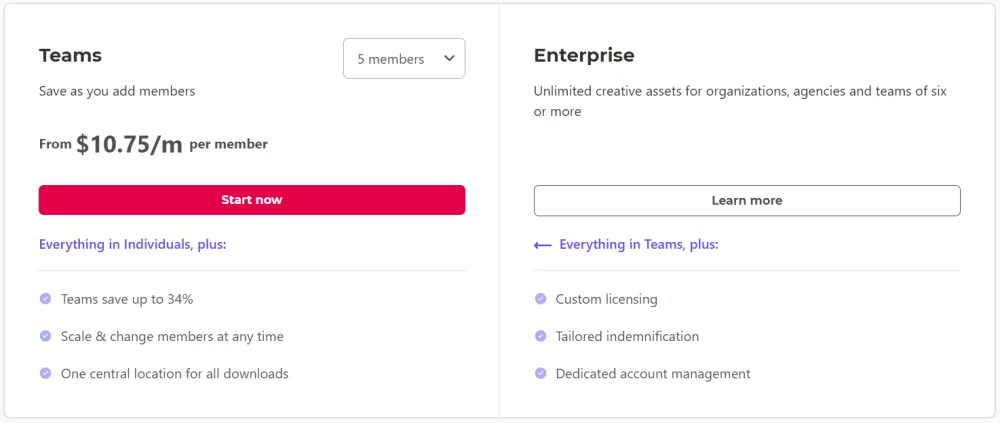Click the Scale & change members at any time text
The width and height of the screenshot is (1000, 423).
(172, 337)
